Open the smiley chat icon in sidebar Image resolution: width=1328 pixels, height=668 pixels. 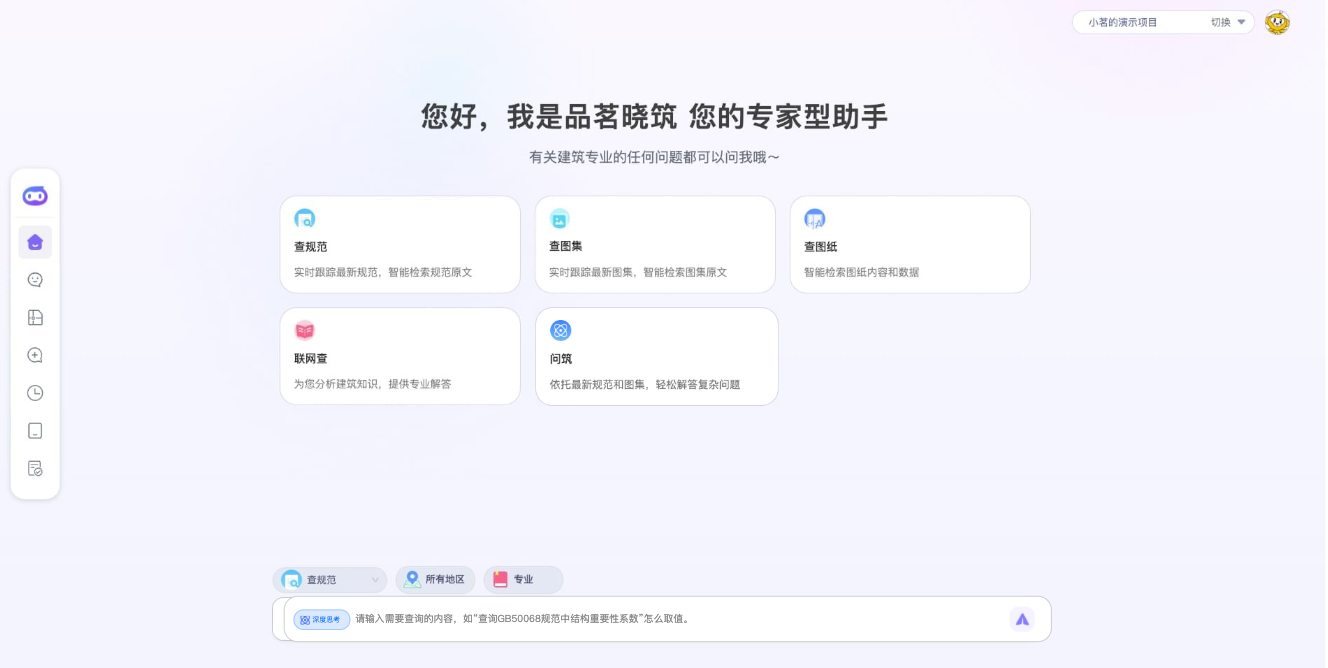coord(35,280)
